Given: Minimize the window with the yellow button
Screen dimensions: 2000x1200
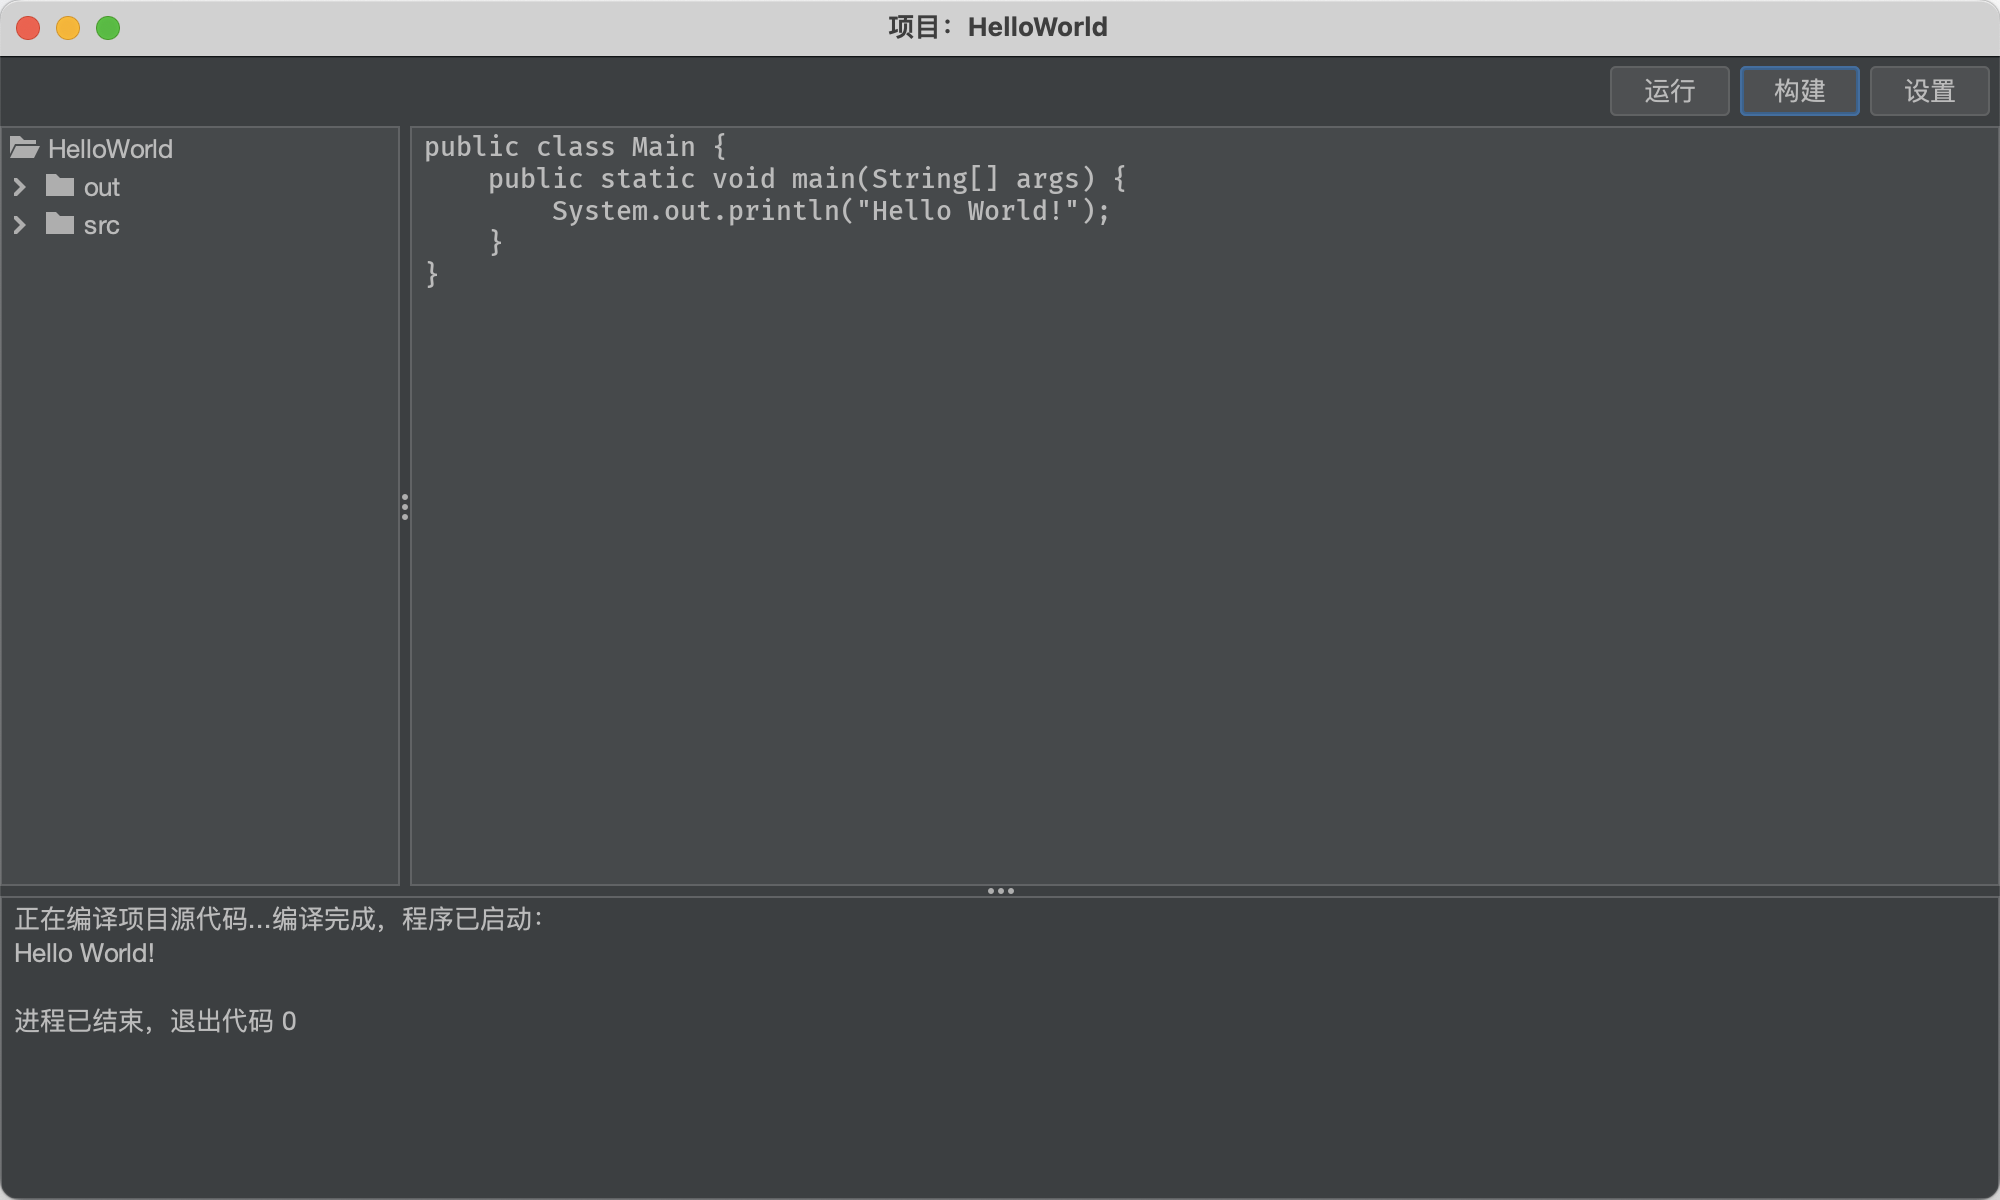Looking at the screenshot, I should pyautogui.click(x=68, y=28).
